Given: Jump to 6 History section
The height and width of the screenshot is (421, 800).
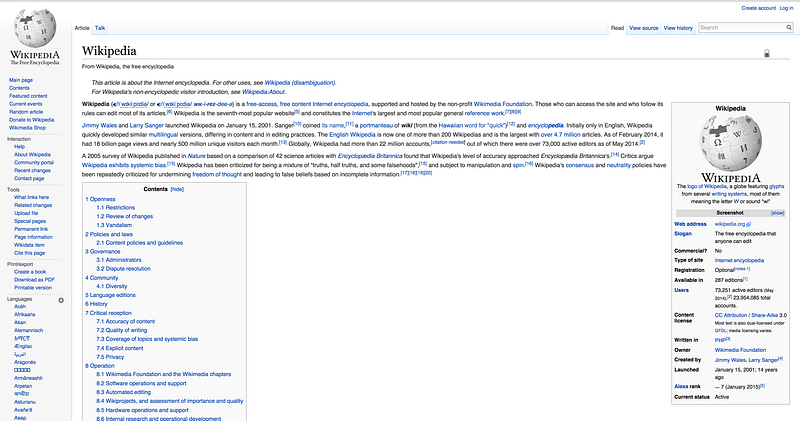Looking at the screenshot, I should point(96,304).
